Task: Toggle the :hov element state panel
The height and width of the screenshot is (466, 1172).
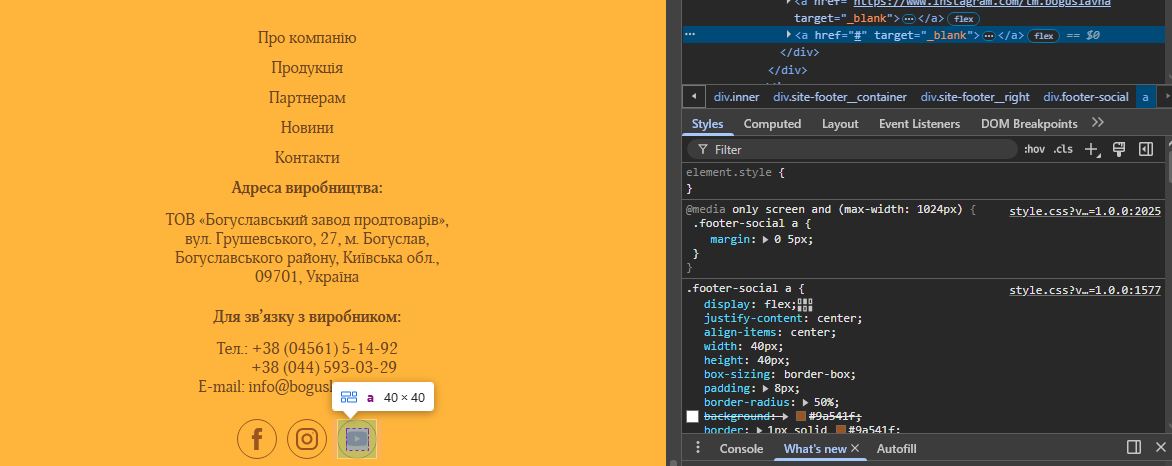Action: click(1034, 149)
